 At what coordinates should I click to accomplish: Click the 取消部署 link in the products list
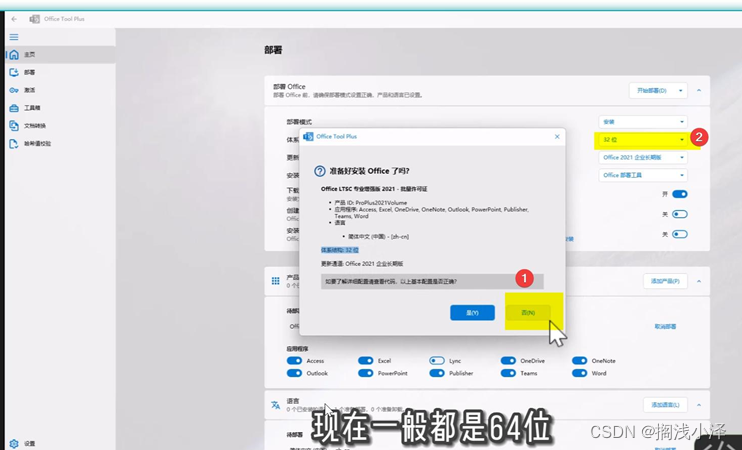tap(665, 326)
